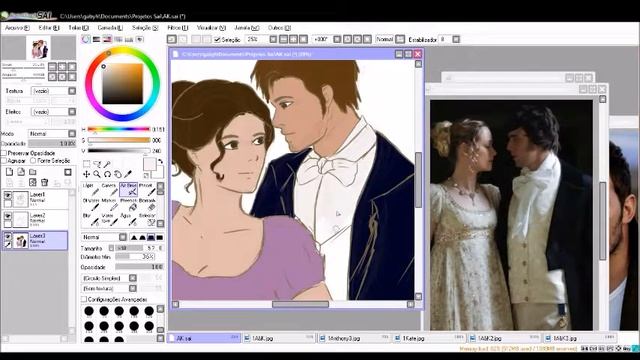The height and width of the screenshot is (360, 640).
Task: Select the lasso selection tool
Action: tap(97, 164)
